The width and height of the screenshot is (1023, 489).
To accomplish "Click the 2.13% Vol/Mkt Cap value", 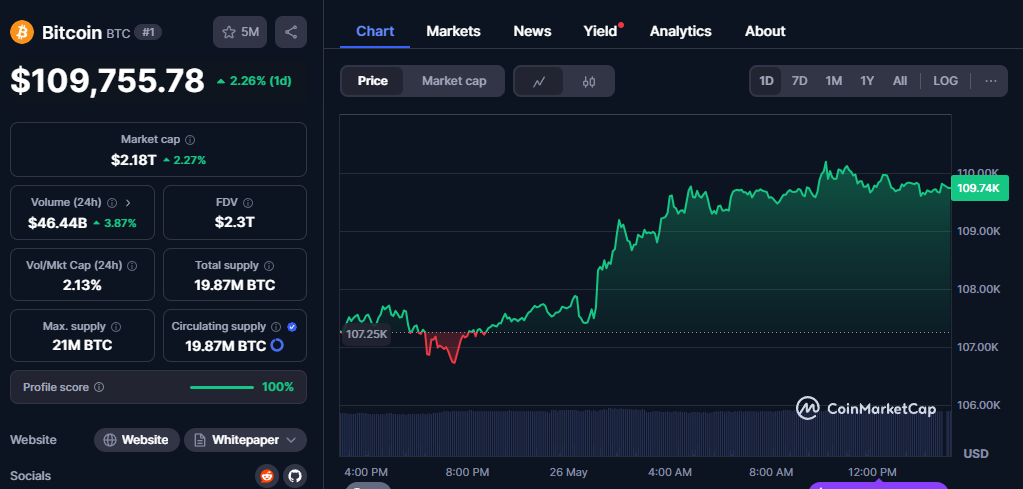I will click(x=82, y=285).
